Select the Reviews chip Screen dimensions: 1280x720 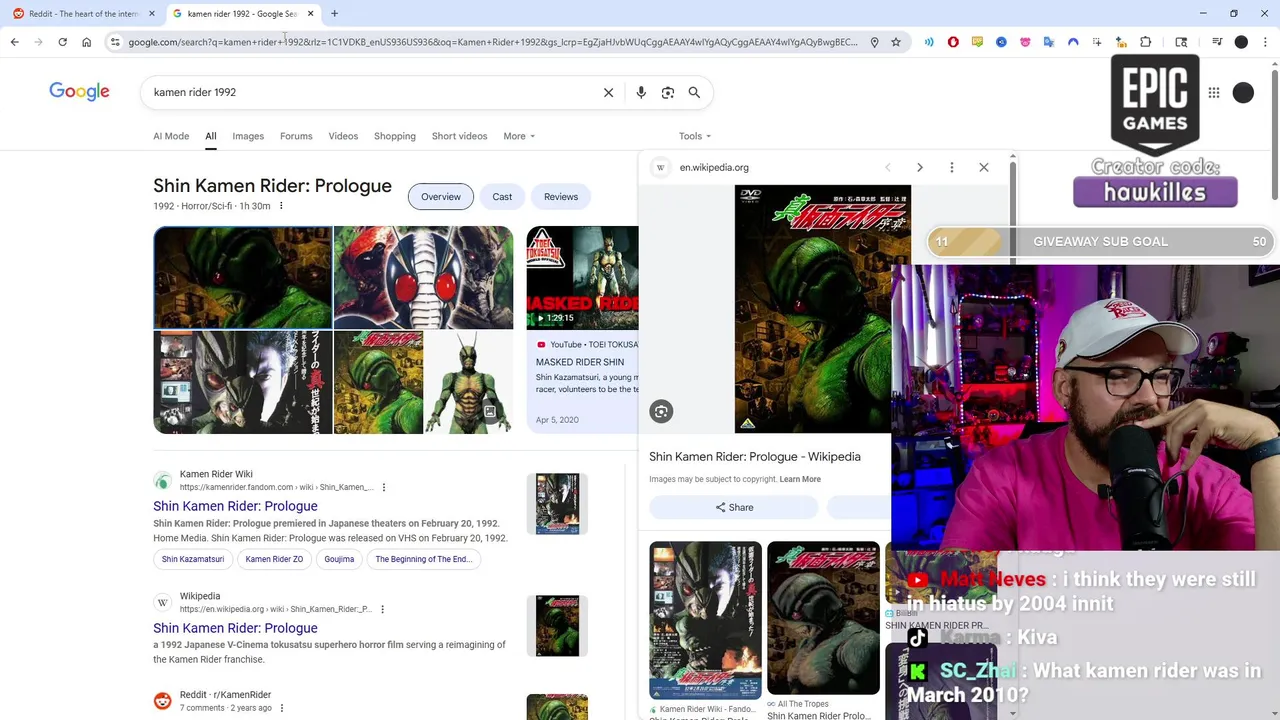[561, 197]
